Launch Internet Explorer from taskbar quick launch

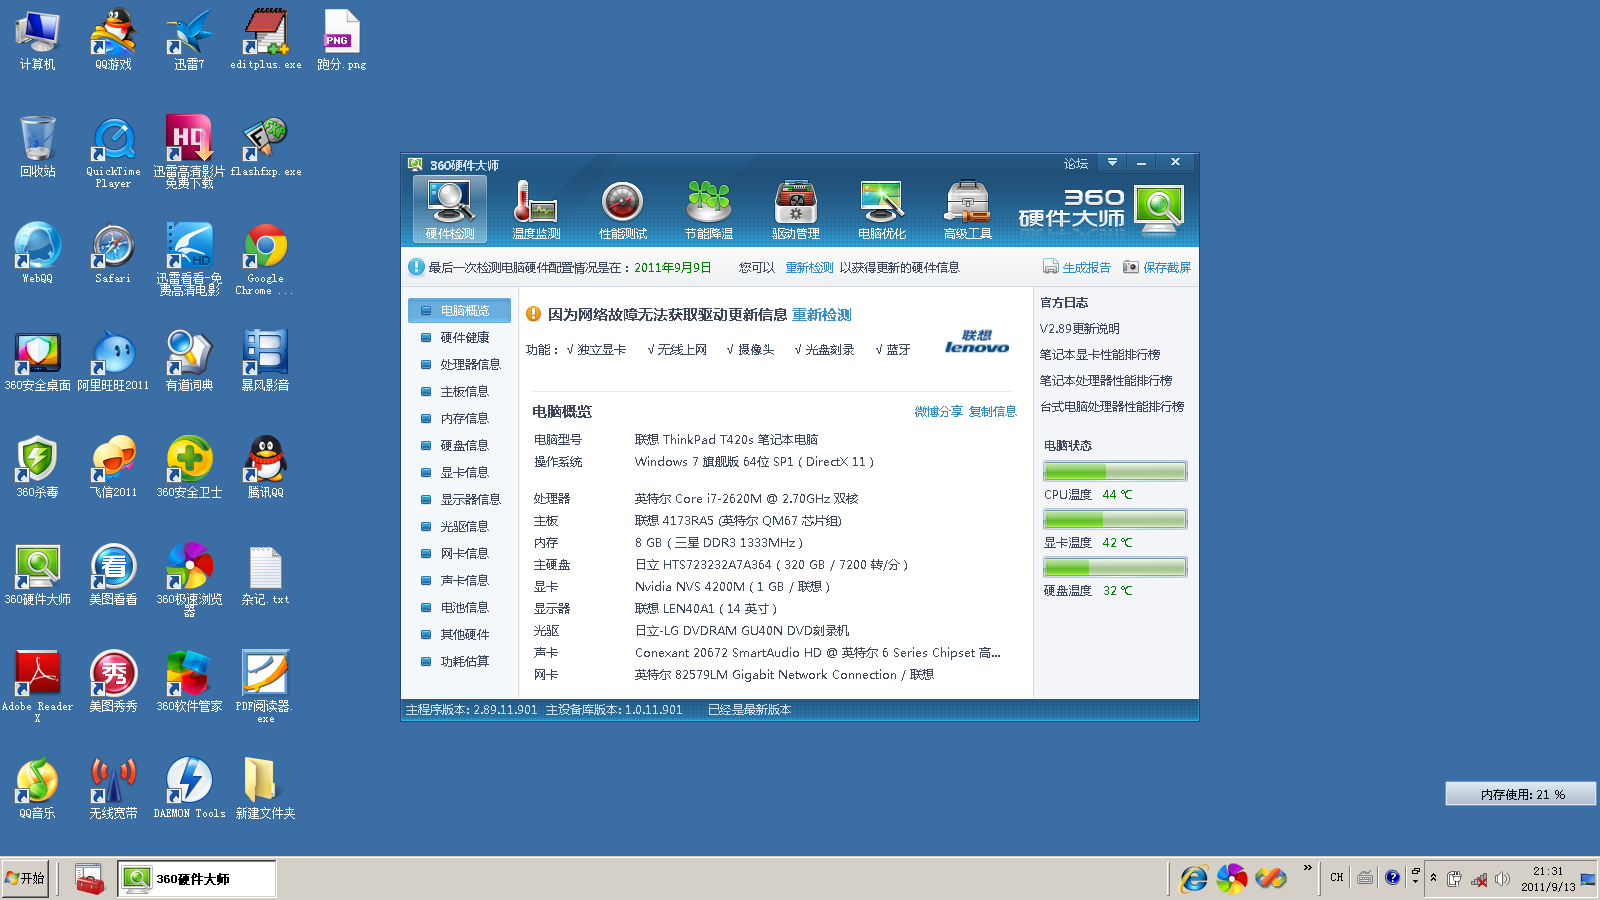1193,879
